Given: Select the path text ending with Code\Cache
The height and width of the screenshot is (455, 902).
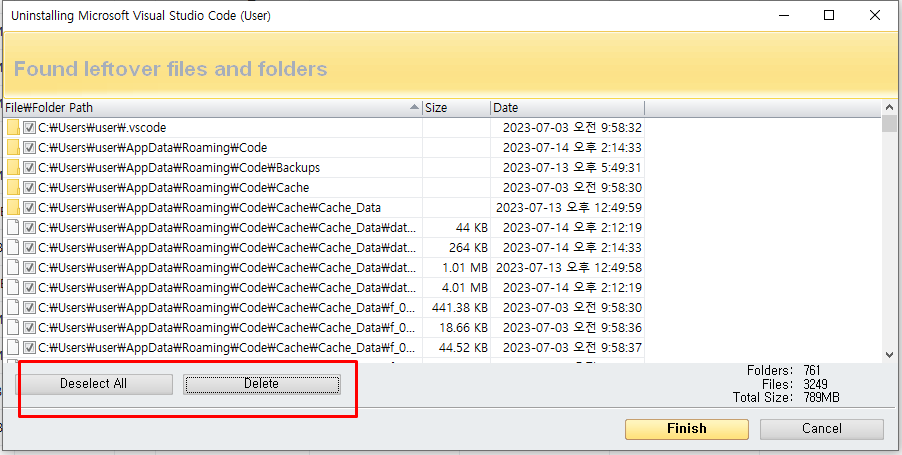Looking at the screenshot, I should click(173, 188).
